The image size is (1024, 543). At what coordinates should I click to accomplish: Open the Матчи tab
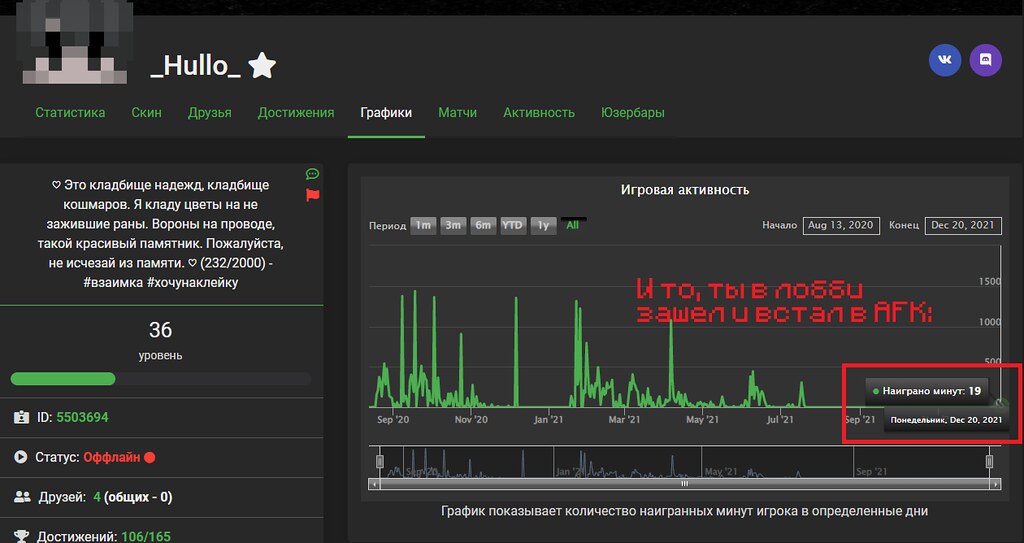tap(457, 113)
